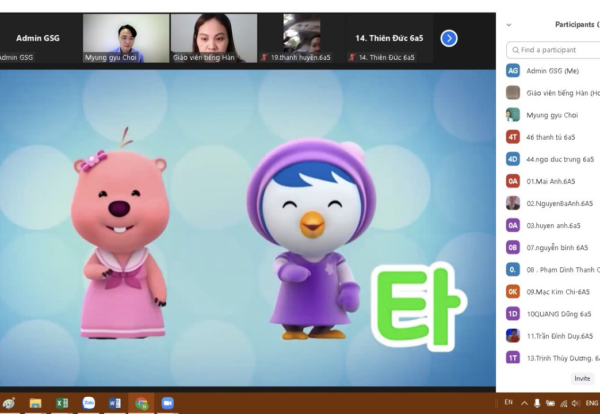
Task: Select 14. Thiên Đức 6a5 video tile
Action: 388,38
